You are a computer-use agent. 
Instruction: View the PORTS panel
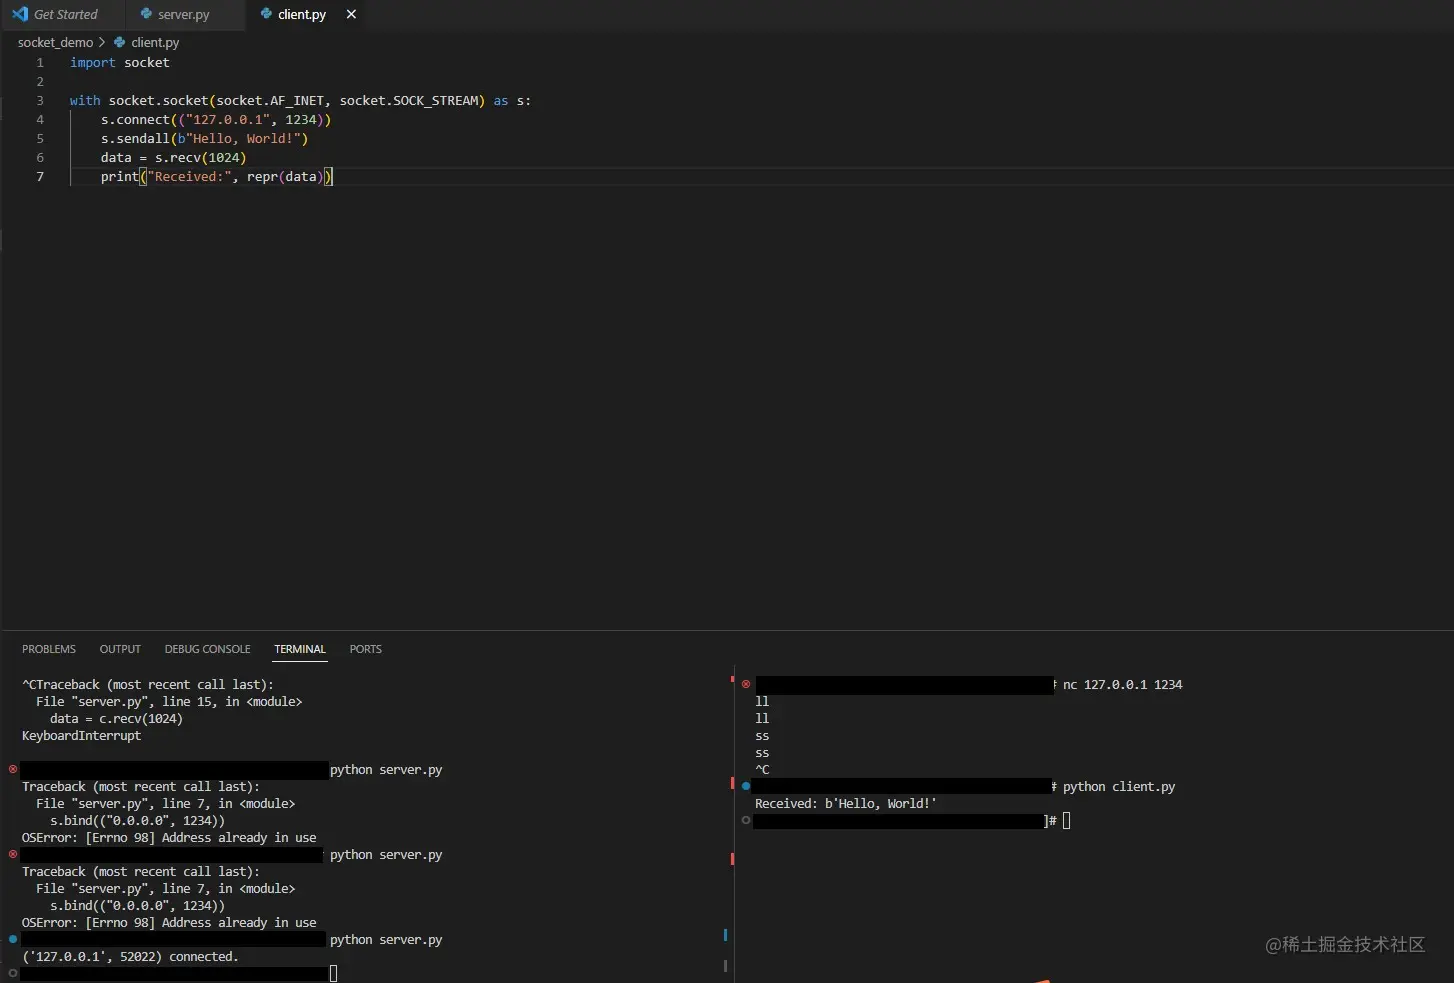pos(365,649)
